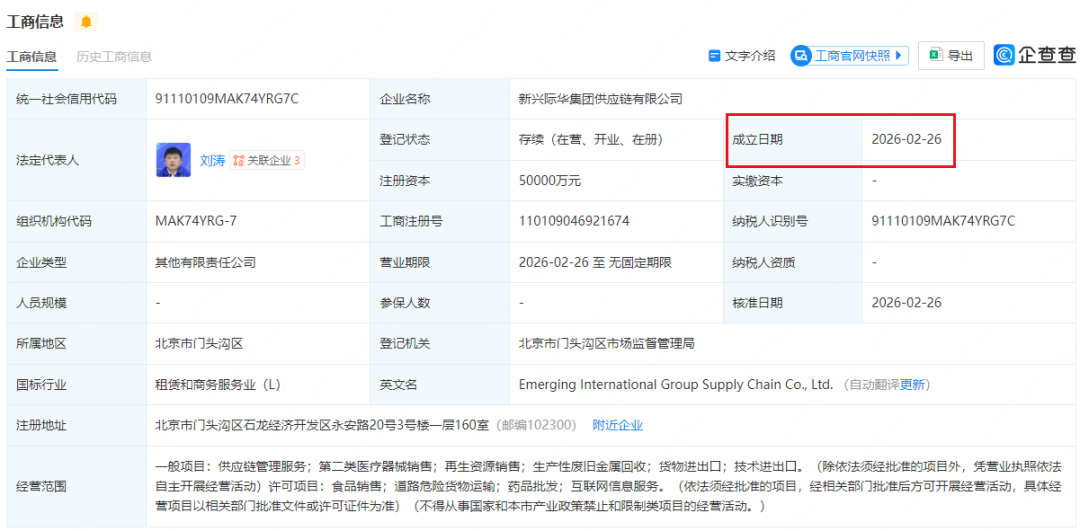Click the 经营范围 label cell
The width and height of the screenshot is (1080, 531).
pos(76,486)
